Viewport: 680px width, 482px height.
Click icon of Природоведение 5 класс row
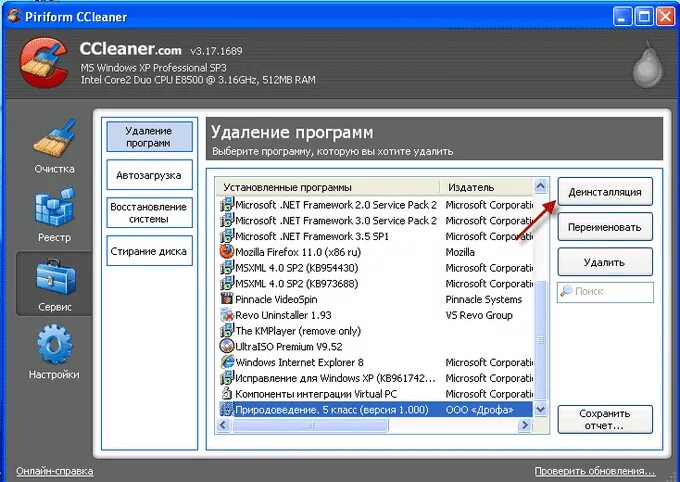coord(226,409)
